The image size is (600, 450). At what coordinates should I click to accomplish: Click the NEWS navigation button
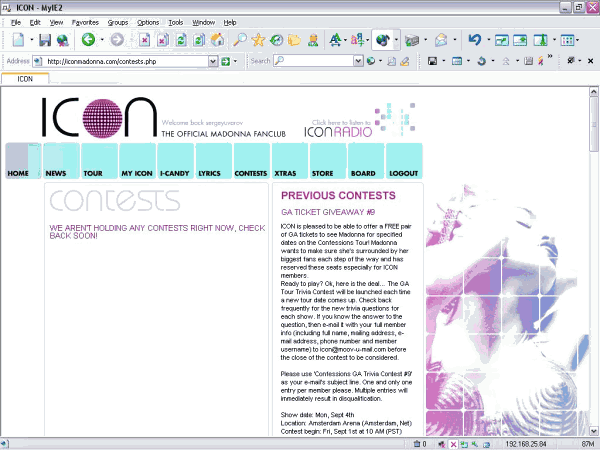click(61, 161)
